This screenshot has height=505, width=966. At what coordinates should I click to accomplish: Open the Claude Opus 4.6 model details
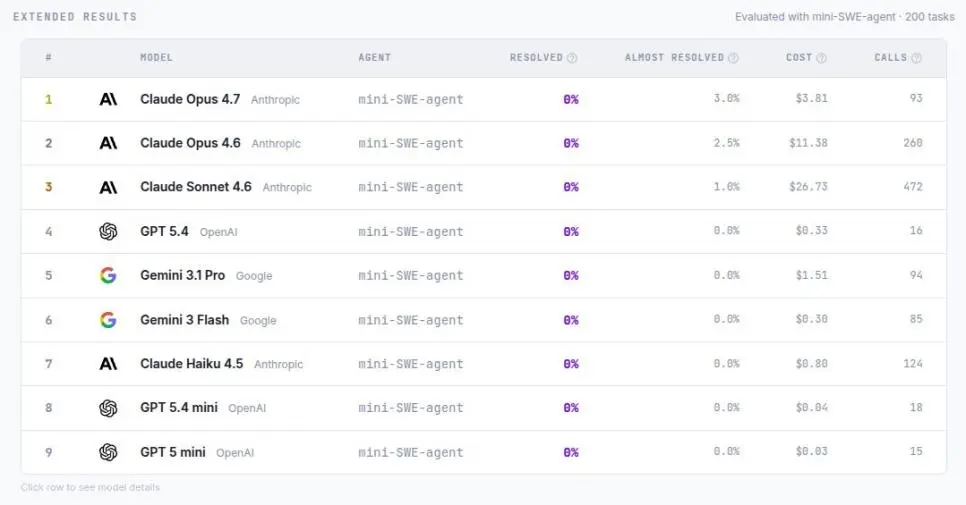[484, 143]
